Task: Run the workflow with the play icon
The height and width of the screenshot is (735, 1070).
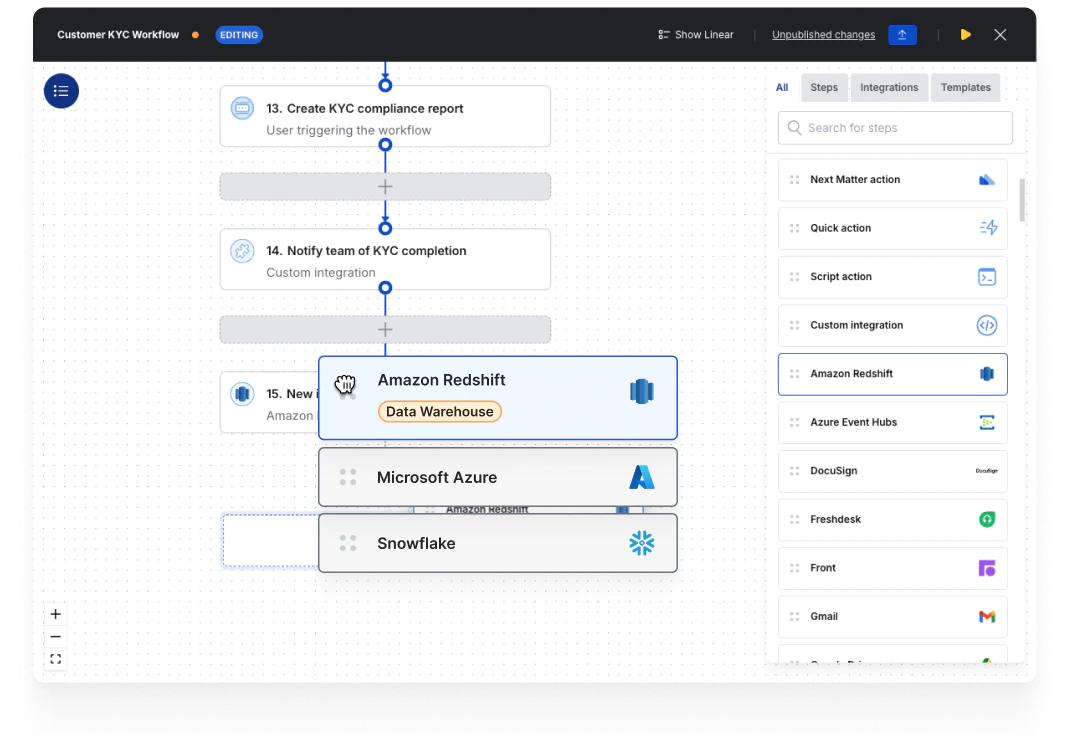Action: coord(966,35)
